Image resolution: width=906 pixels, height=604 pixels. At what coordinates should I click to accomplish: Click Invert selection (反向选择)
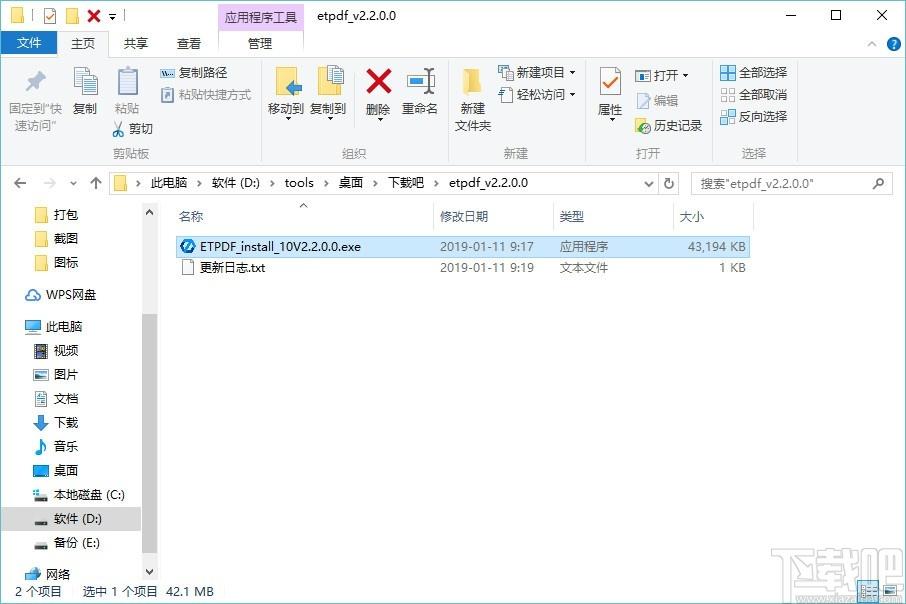pos(753,117)
